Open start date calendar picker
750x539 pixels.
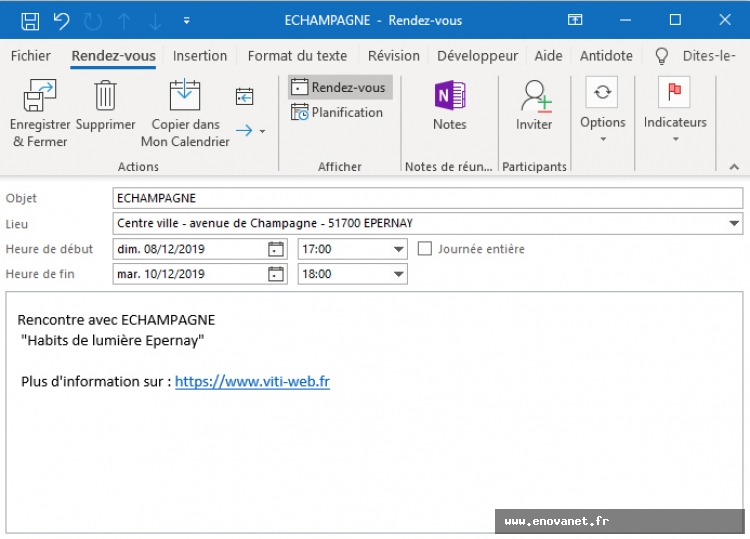coord(276,249)
